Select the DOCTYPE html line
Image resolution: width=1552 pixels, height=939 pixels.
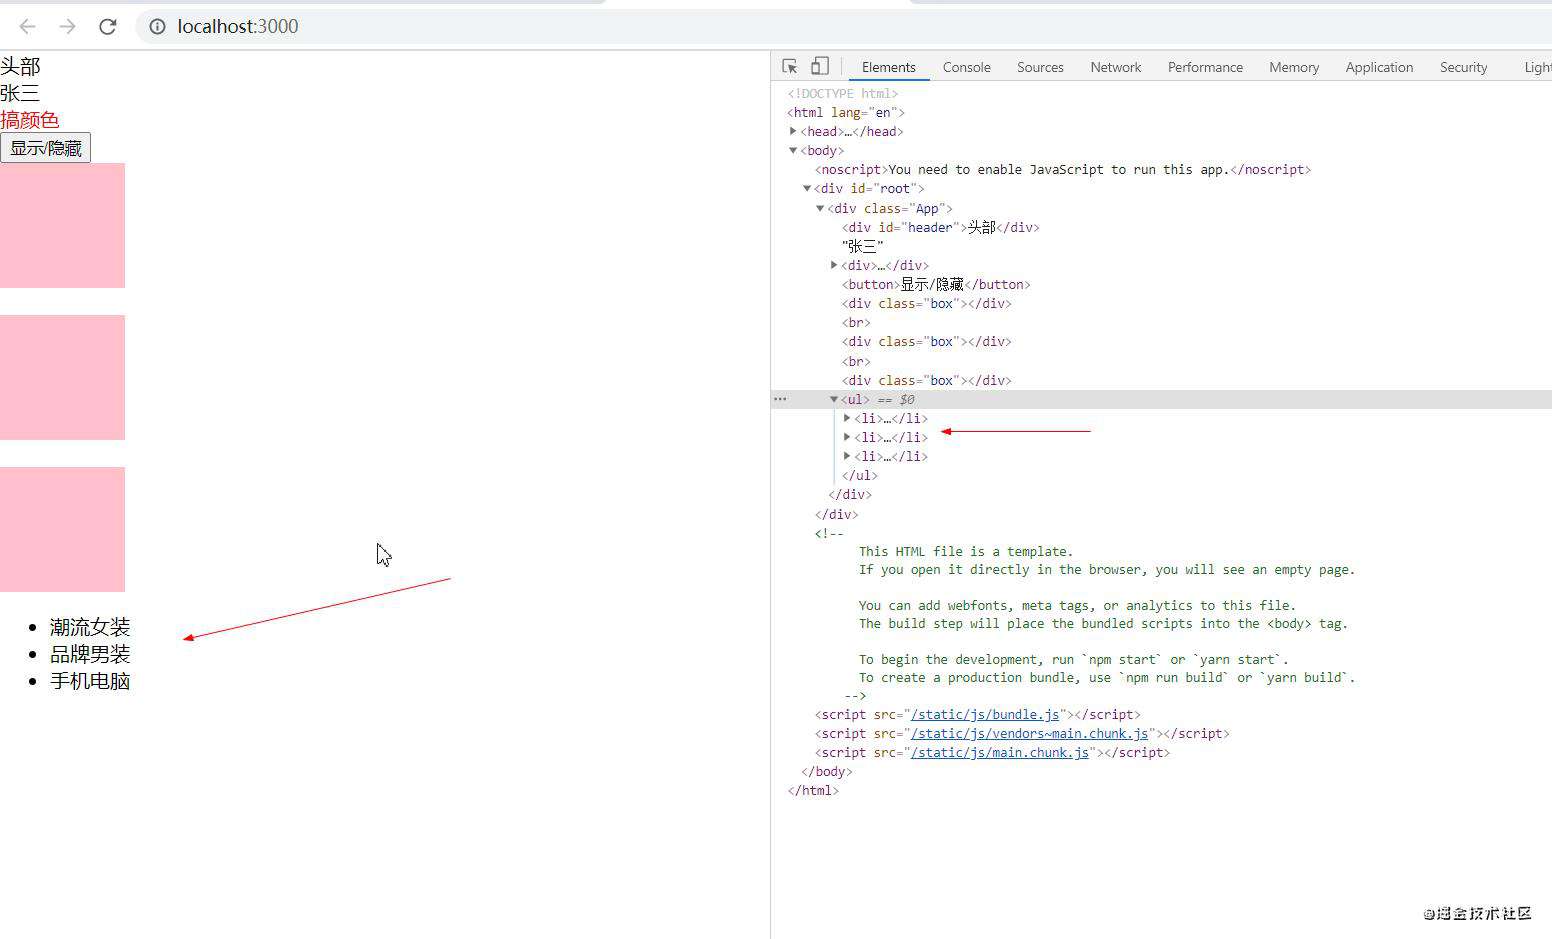point(843,93)
